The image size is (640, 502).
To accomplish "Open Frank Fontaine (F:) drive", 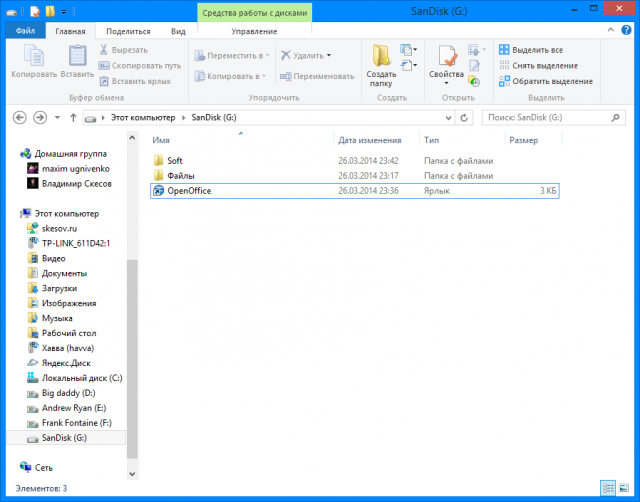I will pos(77,423).
